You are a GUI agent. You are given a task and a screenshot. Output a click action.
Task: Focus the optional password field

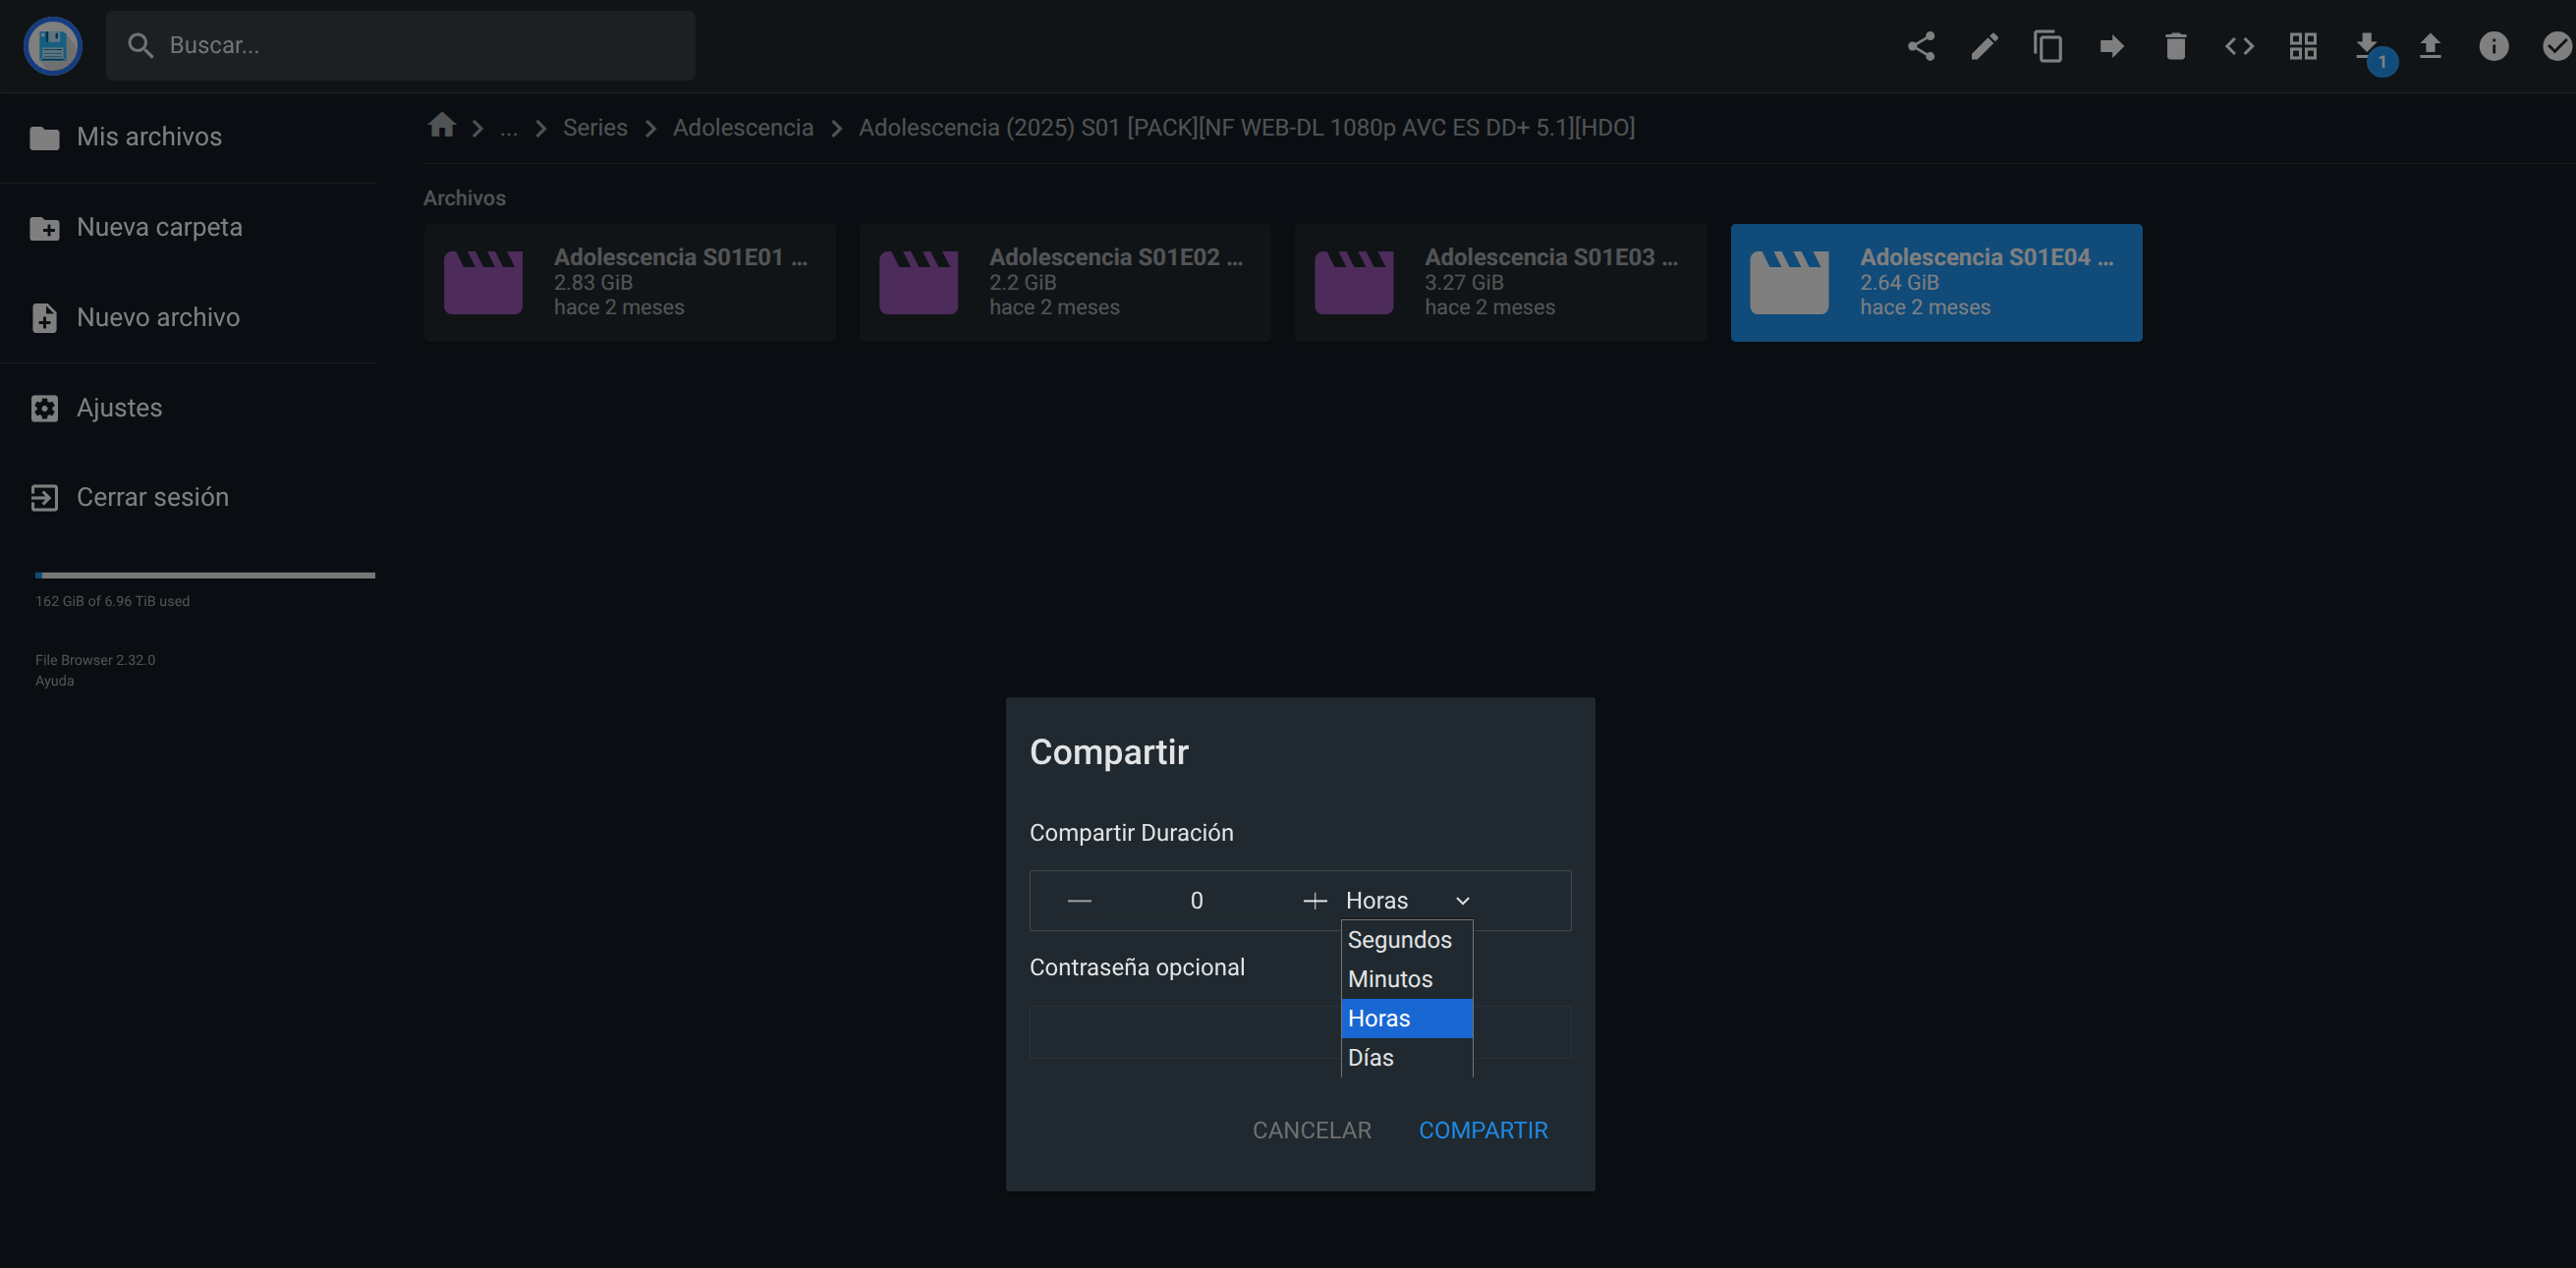(x=1180, y=1031)
